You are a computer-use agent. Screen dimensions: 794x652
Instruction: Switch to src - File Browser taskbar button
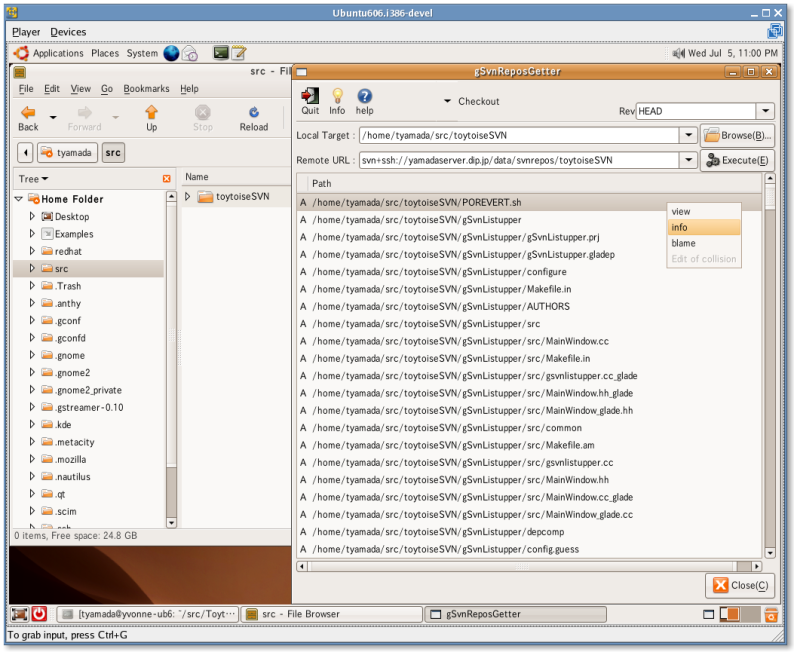tap(331, 614)
